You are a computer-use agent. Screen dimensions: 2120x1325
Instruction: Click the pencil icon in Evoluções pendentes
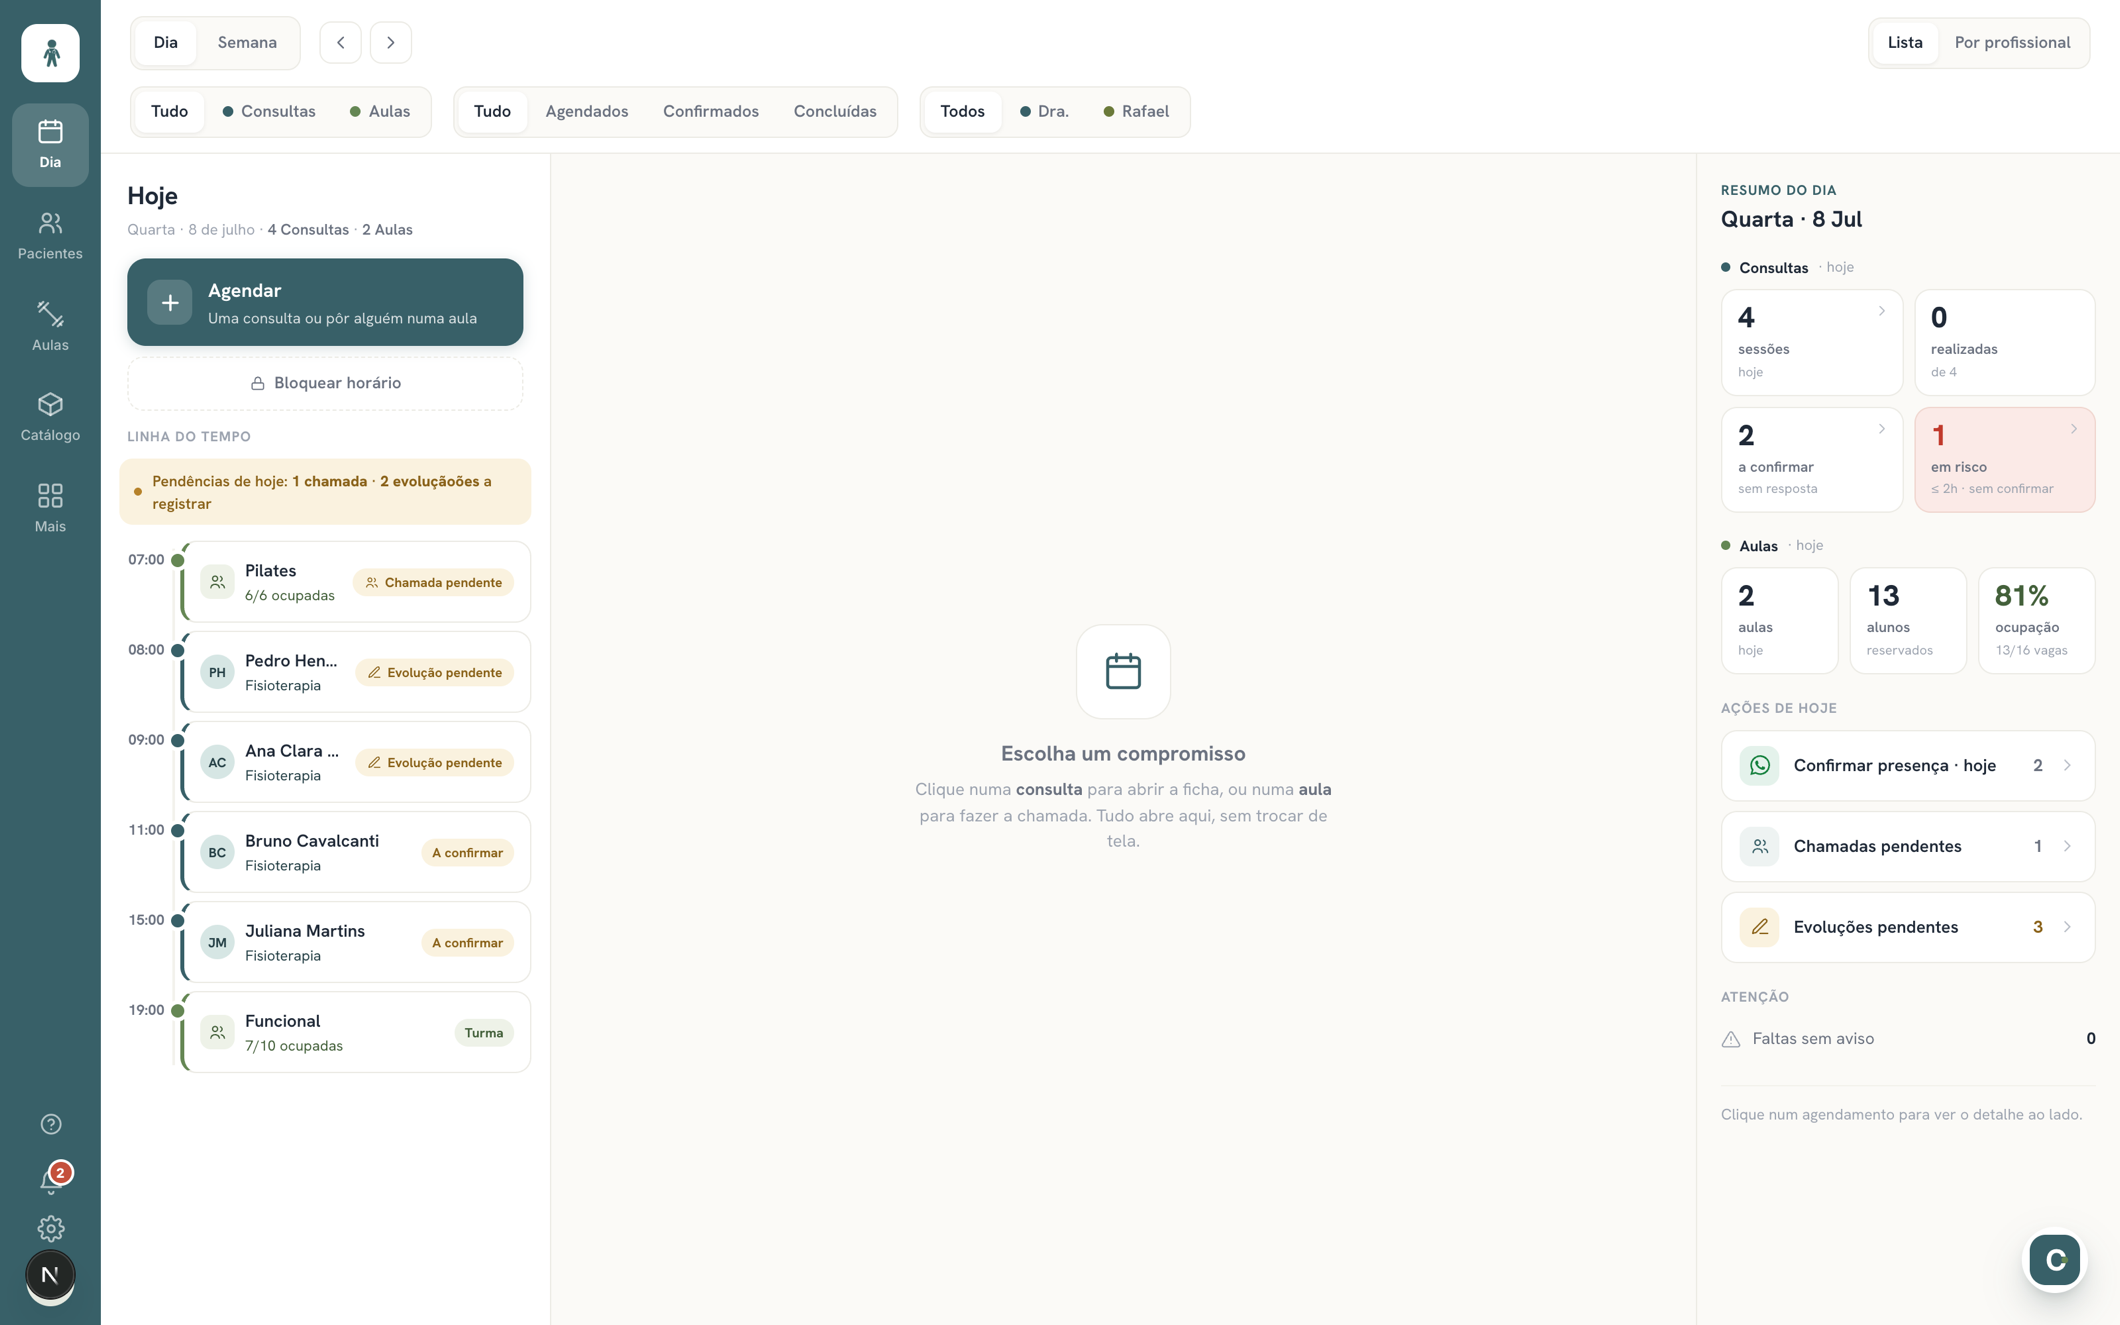point(1759,927)
